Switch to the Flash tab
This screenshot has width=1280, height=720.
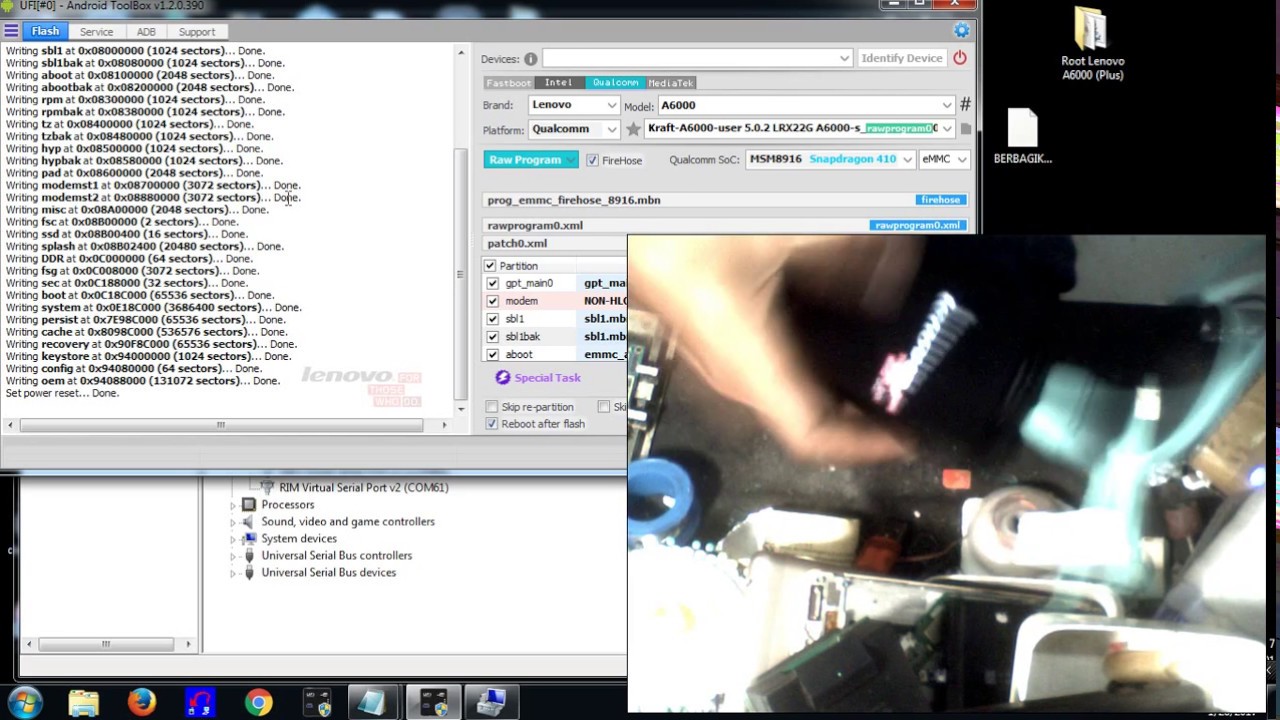pyautogui.click(x=45, y=31)
